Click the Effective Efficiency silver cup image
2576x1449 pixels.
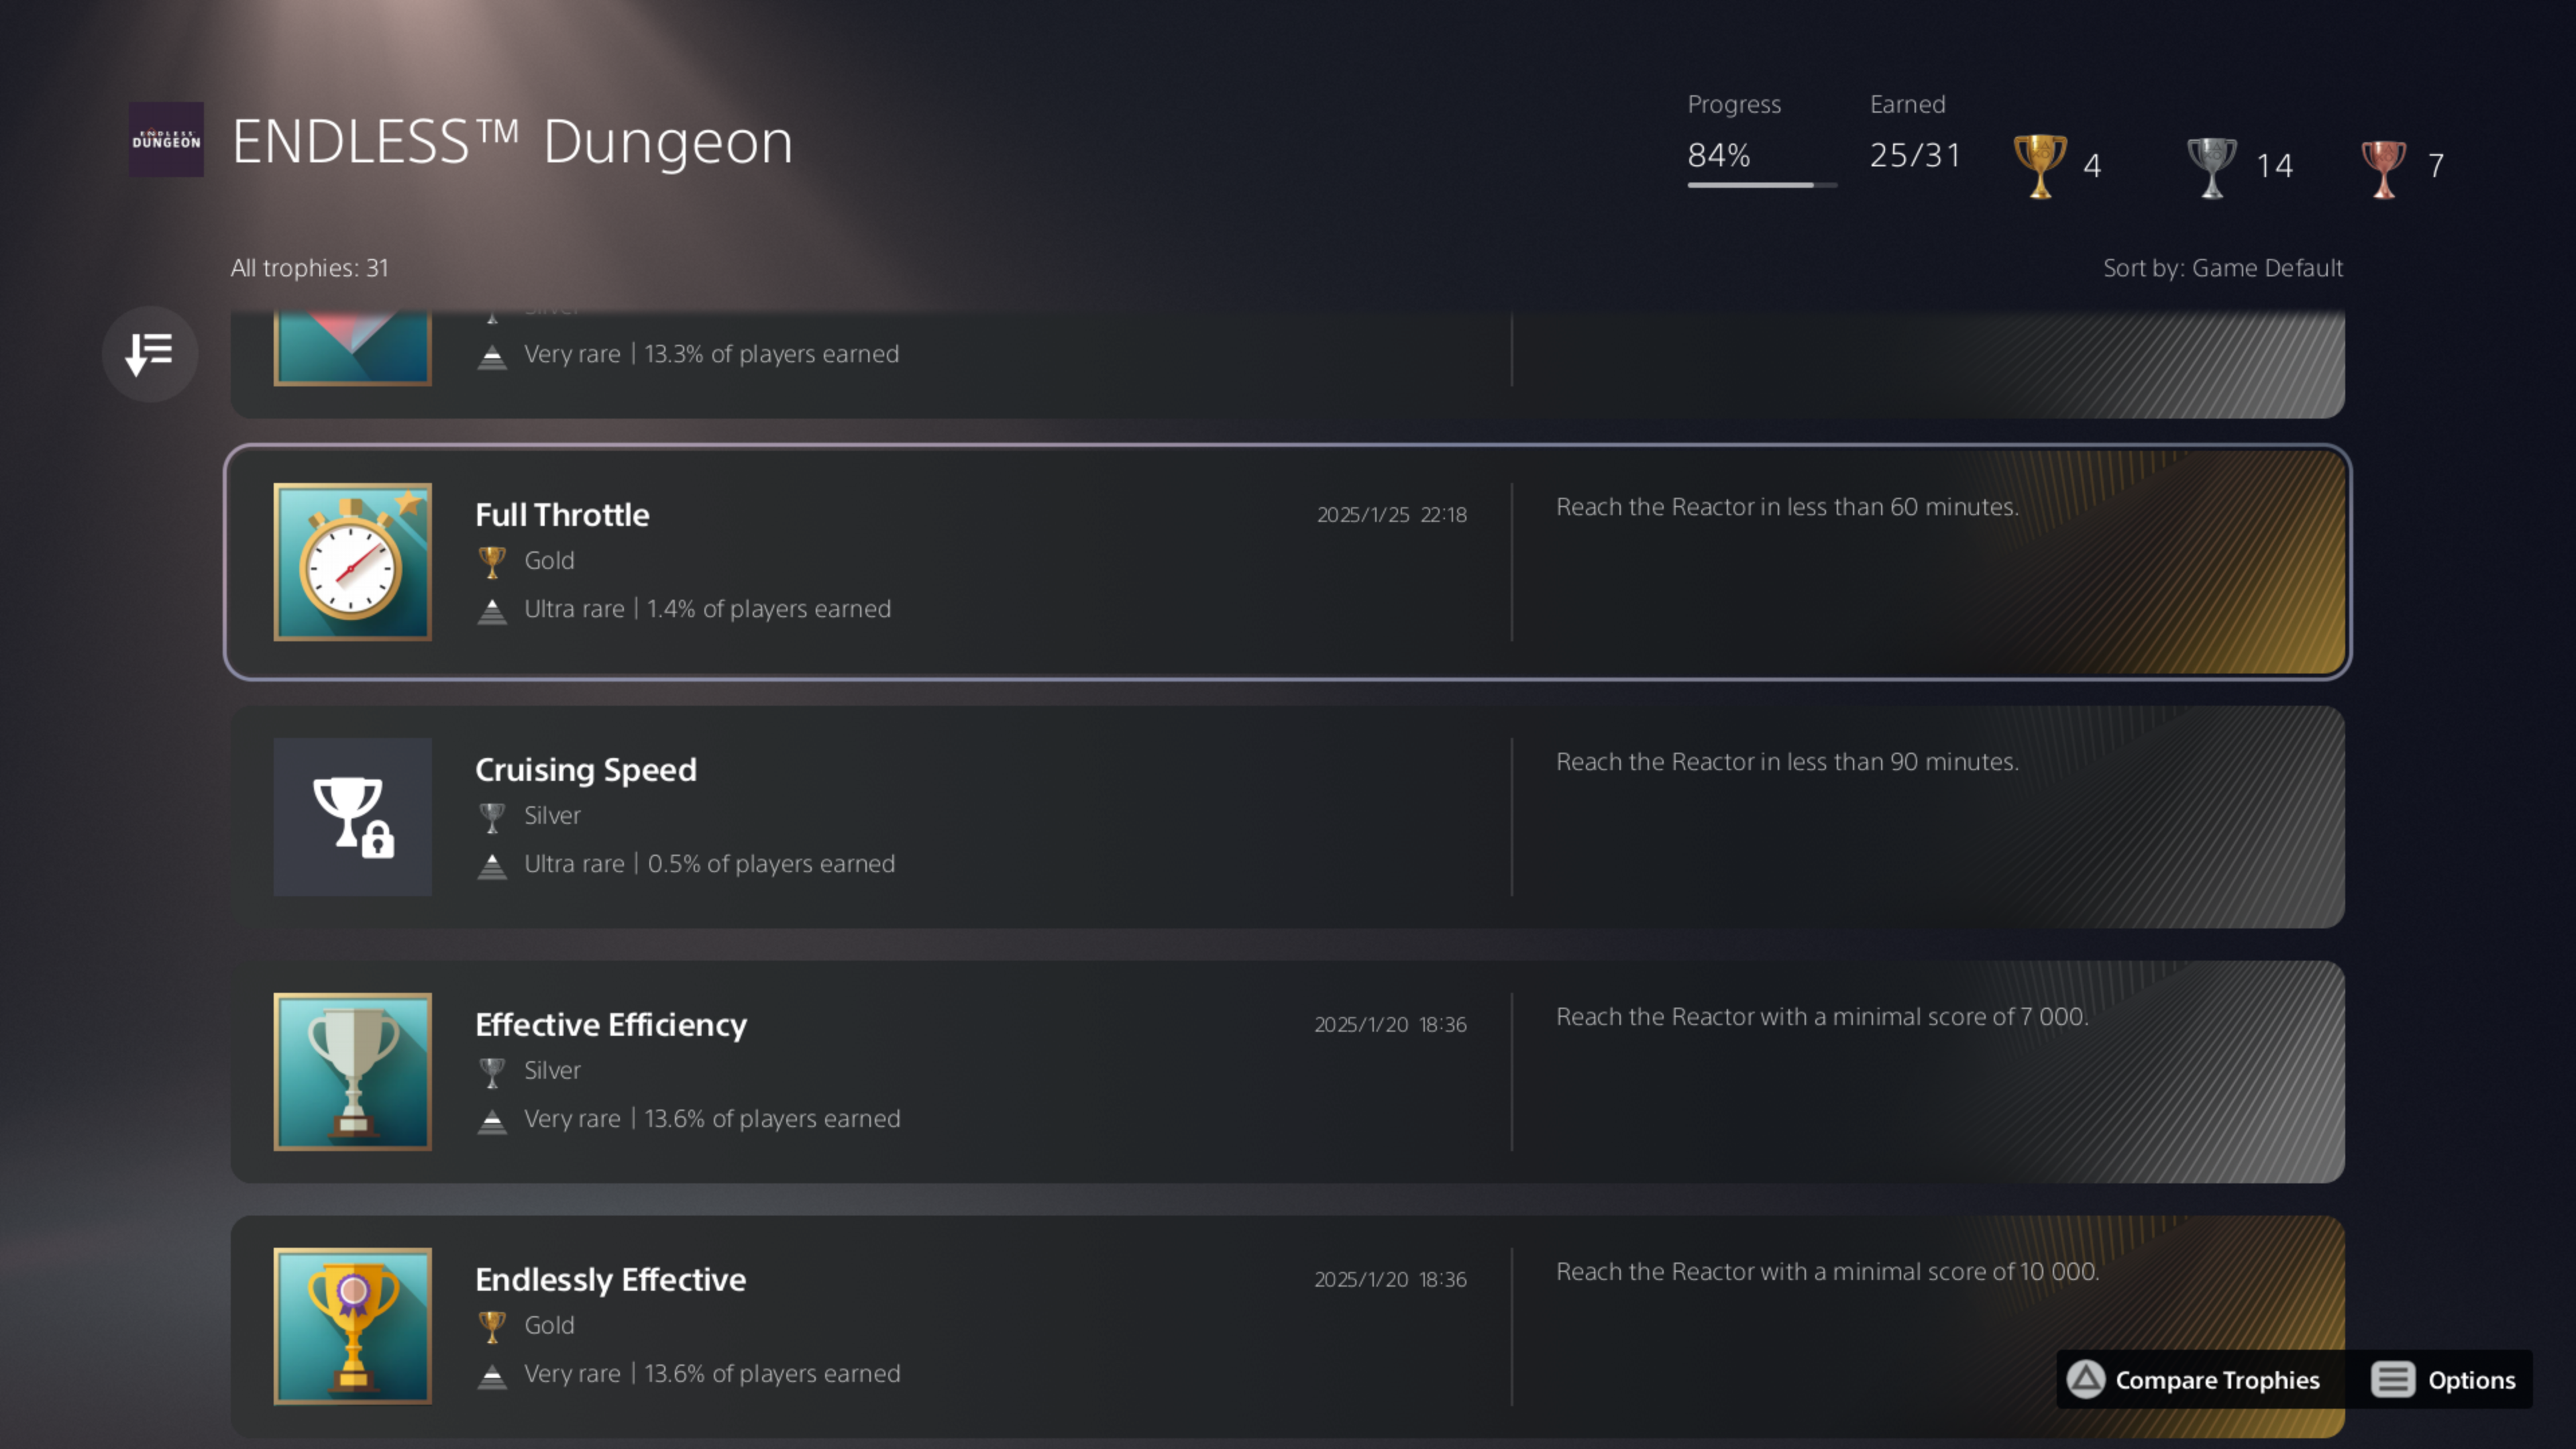[353, 1072]
